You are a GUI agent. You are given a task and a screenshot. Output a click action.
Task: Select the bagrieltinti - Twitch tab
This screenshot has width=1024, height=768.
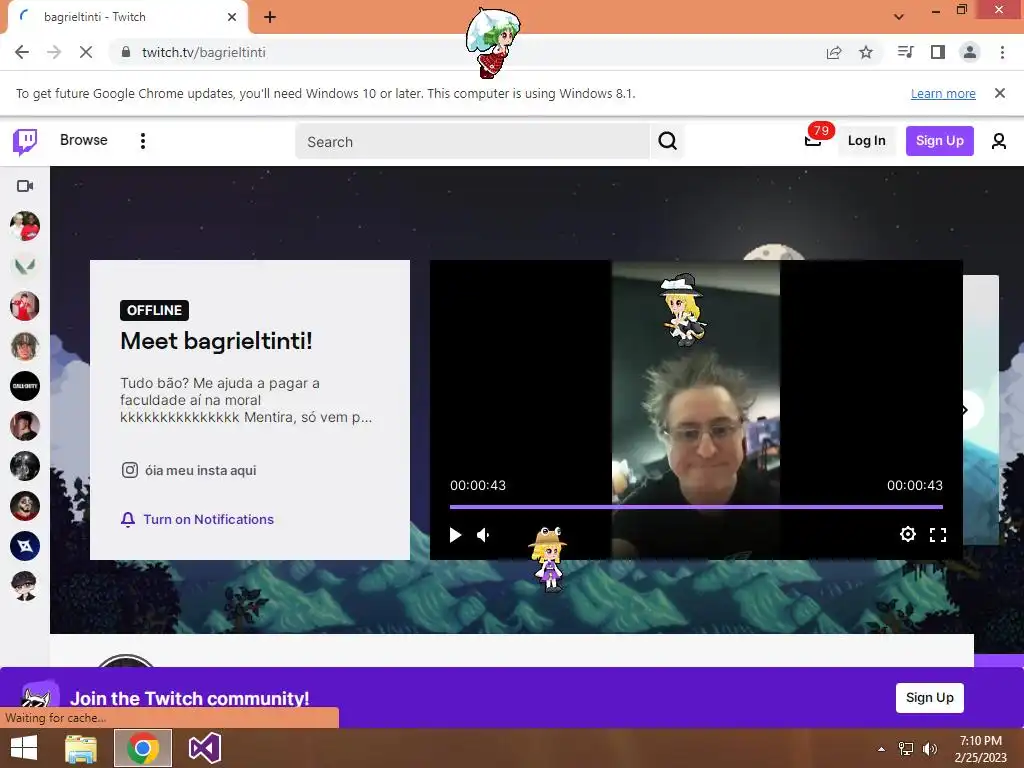pyautogui.click(x=128, y=17)
